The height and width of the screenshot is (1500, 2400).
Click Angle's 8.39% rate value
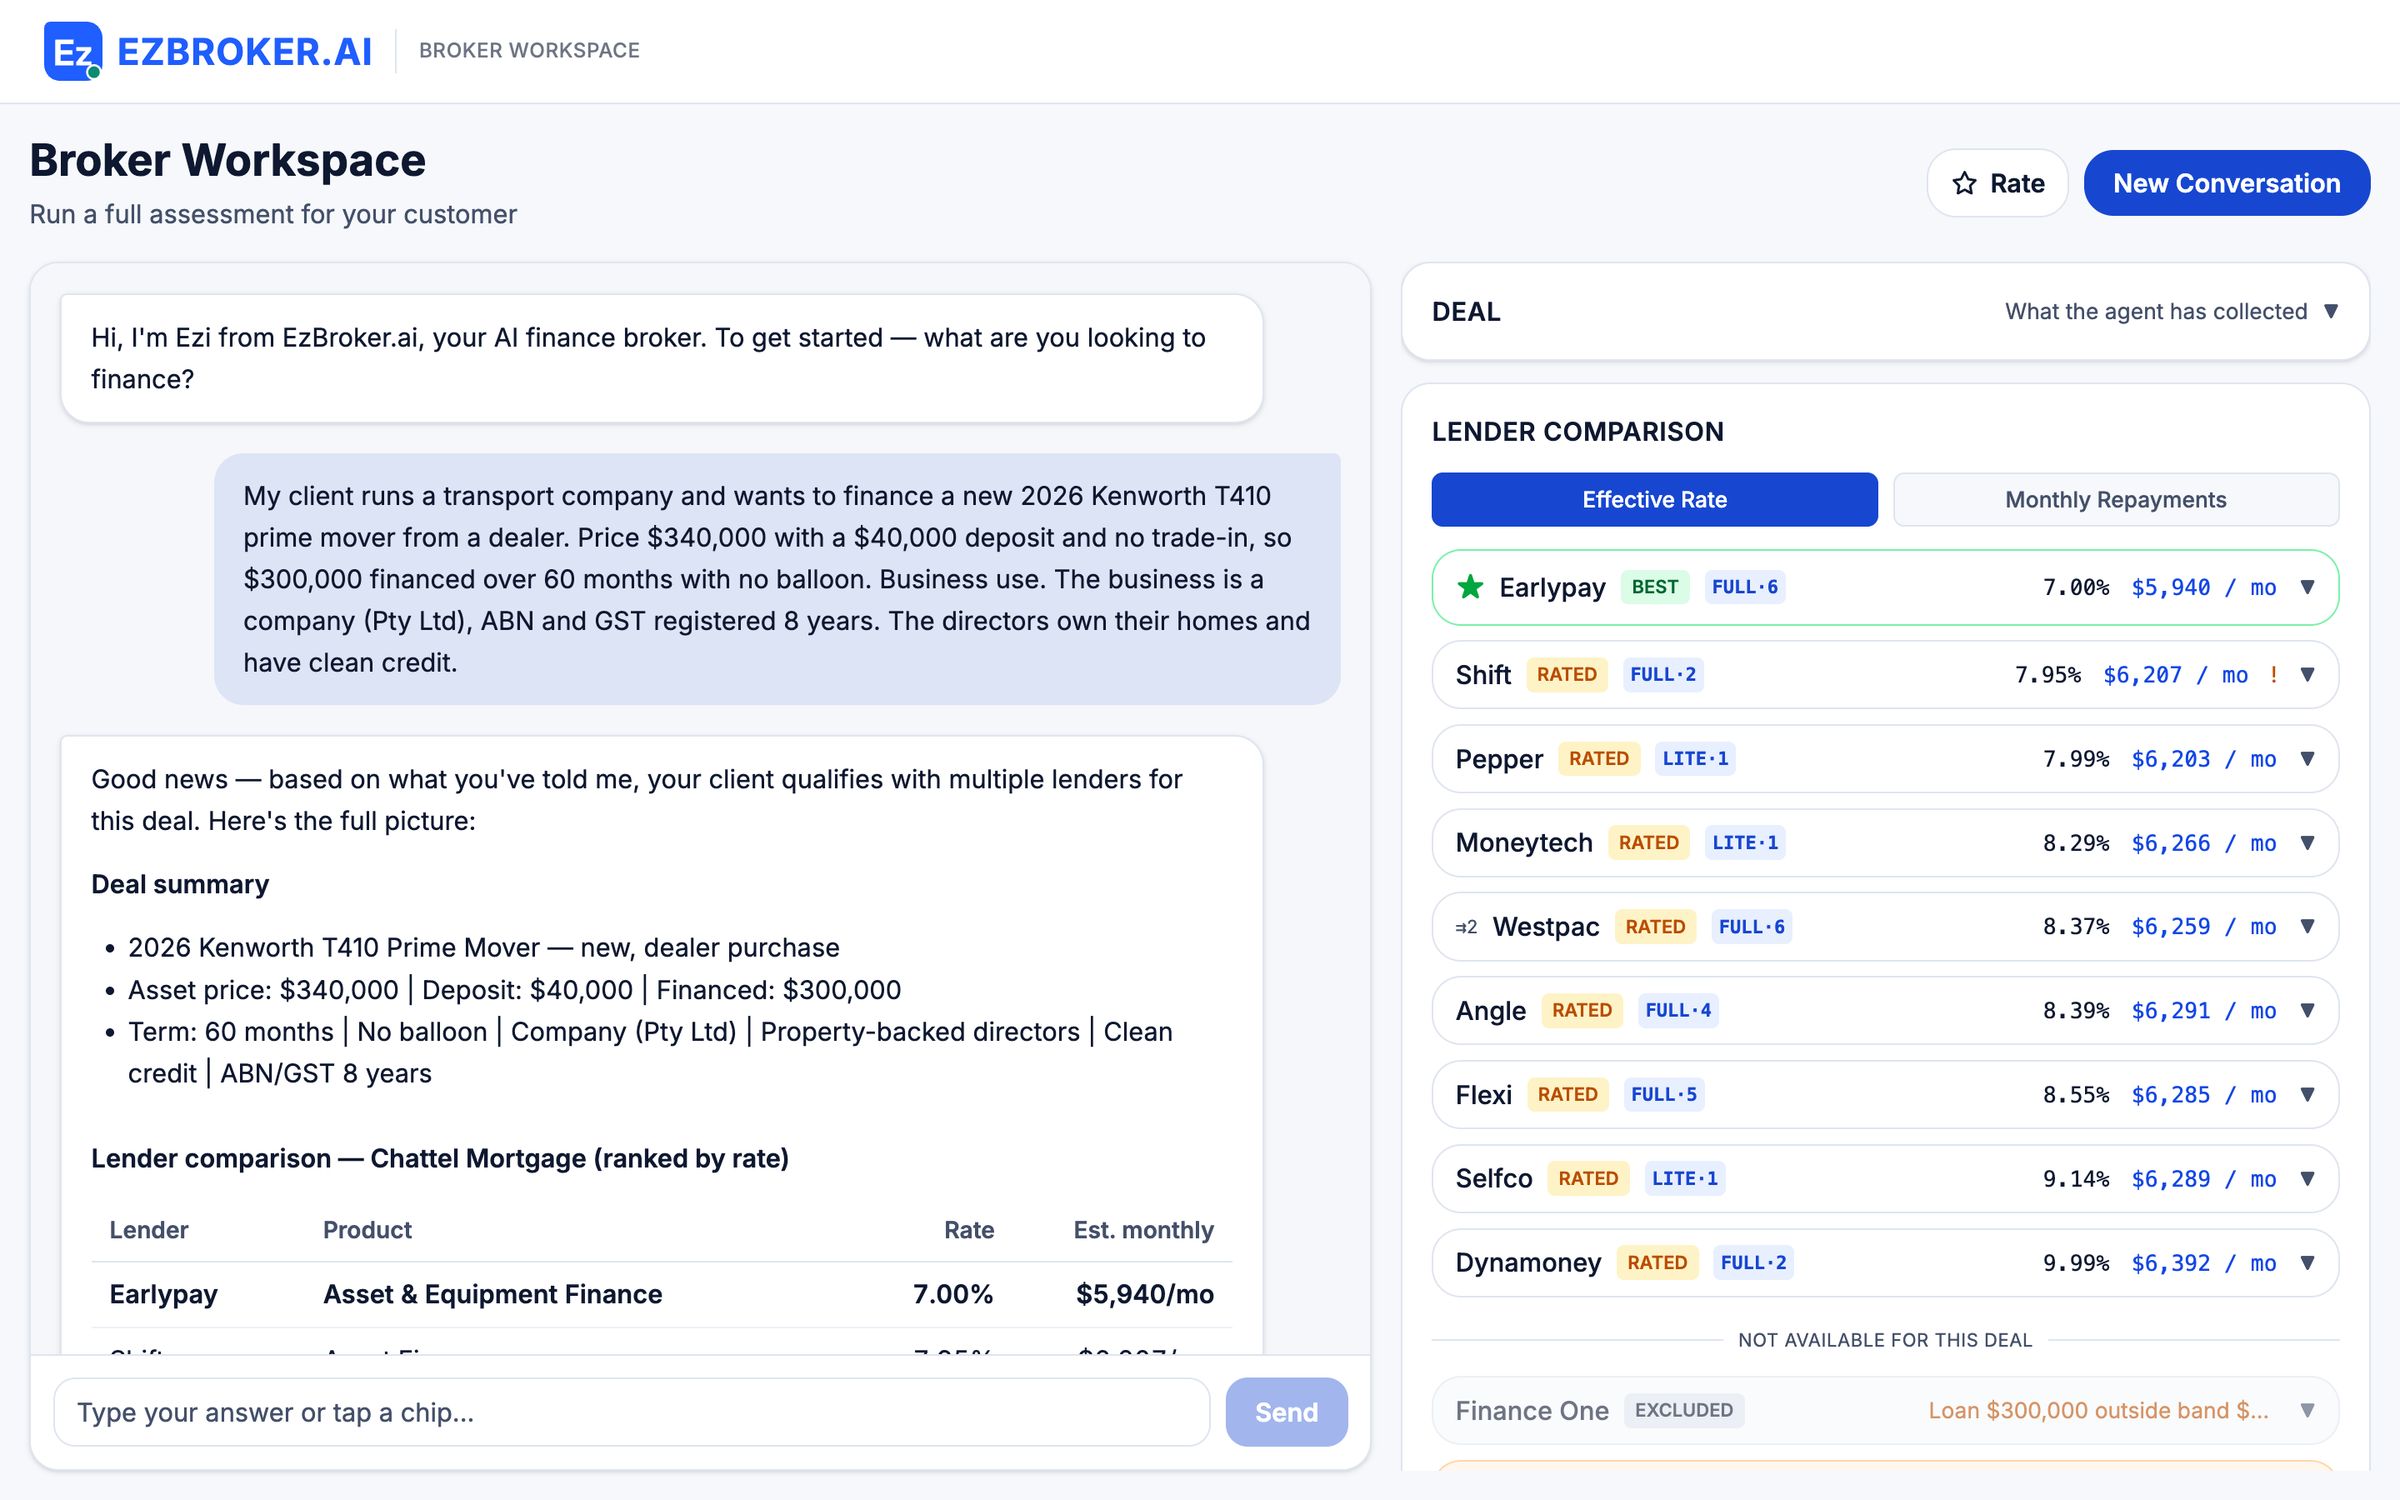(2076, 1011)
